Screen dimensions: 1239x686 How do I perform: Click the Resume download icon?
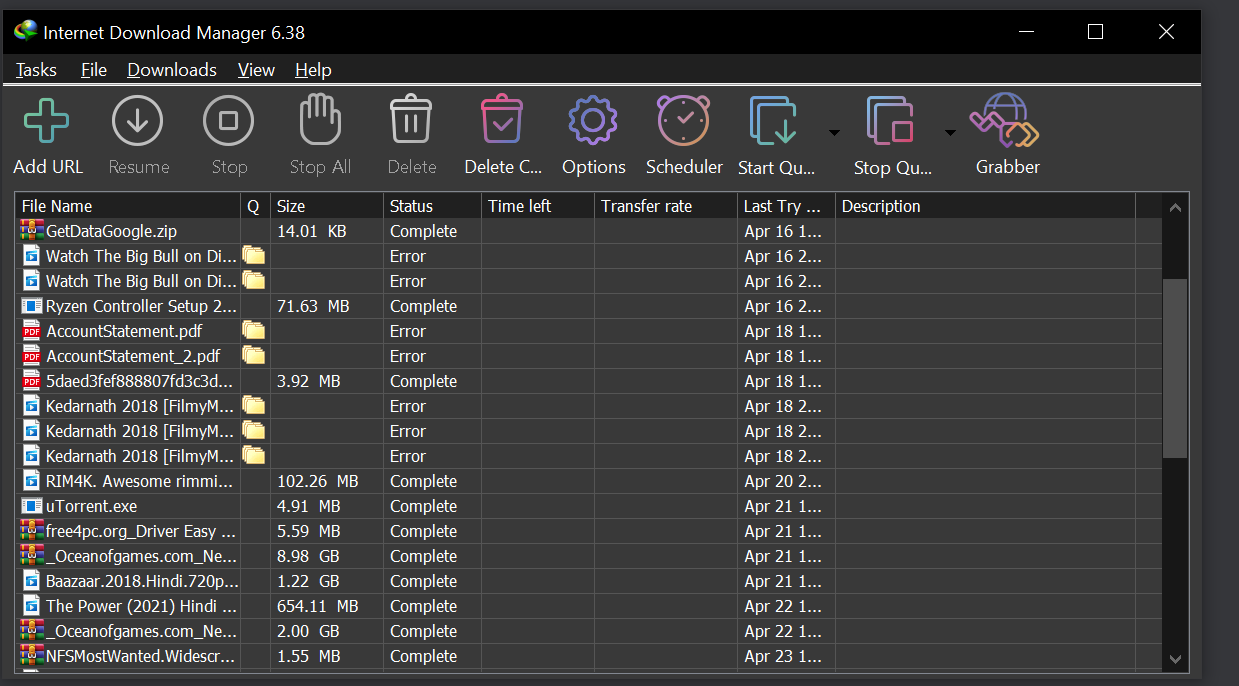(138, 122)
